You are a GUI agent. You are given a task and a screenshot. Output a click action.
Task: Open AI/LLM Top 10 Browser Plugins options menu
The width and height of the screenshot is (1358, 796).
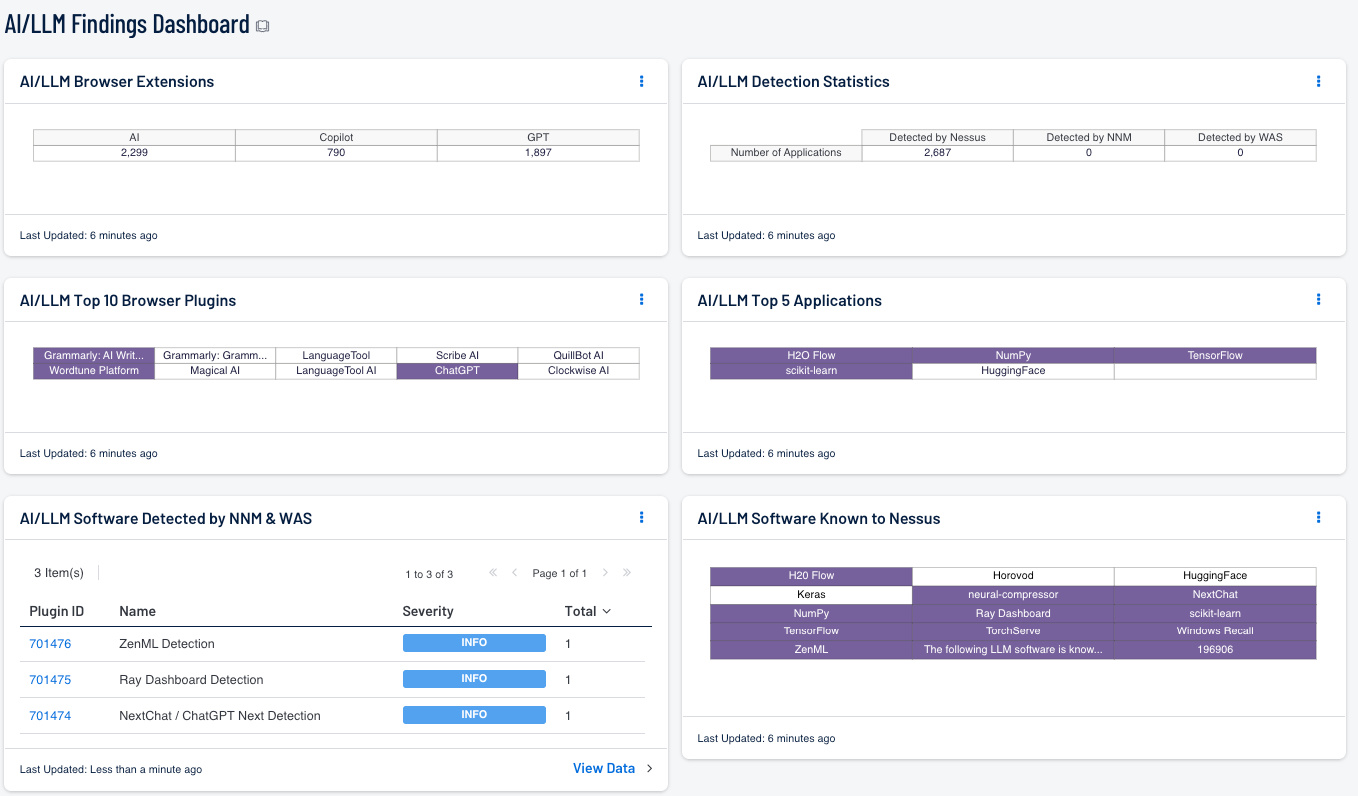click(641, 299)
